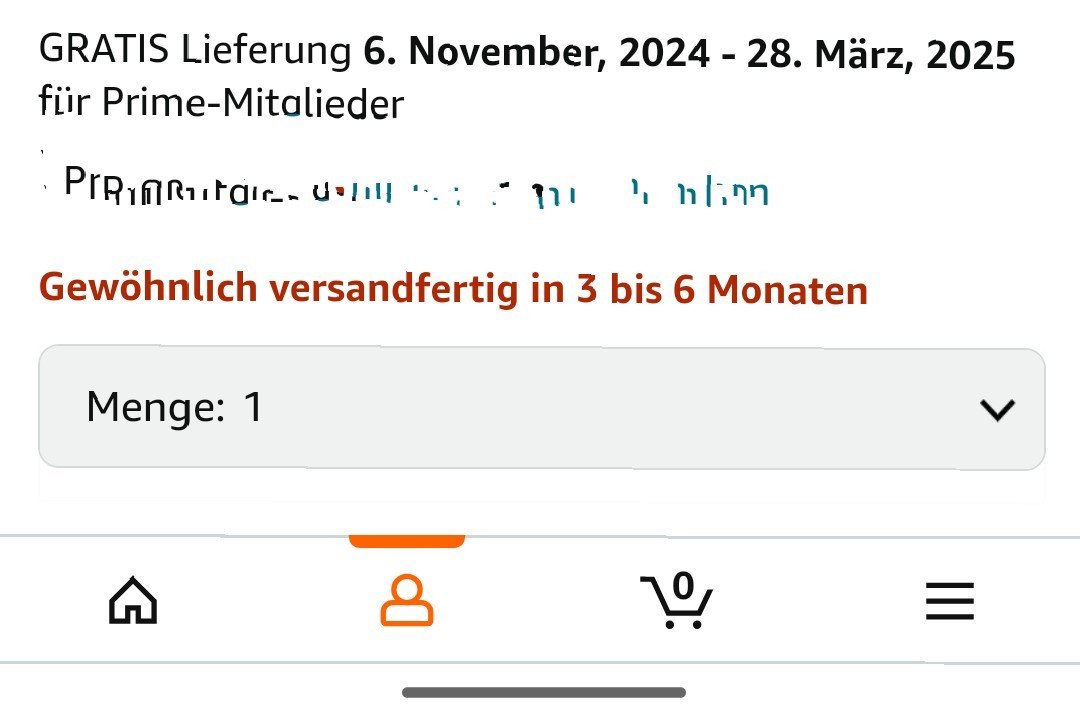Image resolution: width=1080 pixels, height=723 pixels.
Task: Click the "Gewöhnlich versandfertig in 3 bis 6 Monaten" notice
Action: coord(453,290)
